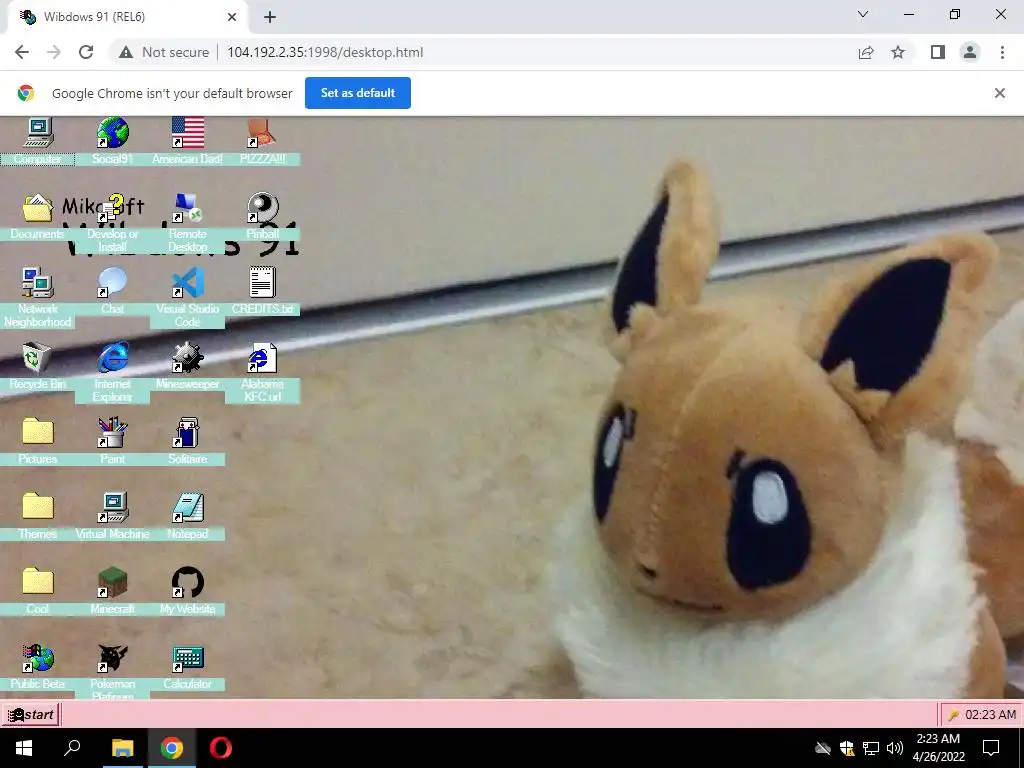1024x768 pixels.
Task: Bookmark this page with the star
Action: click(898, 52)
